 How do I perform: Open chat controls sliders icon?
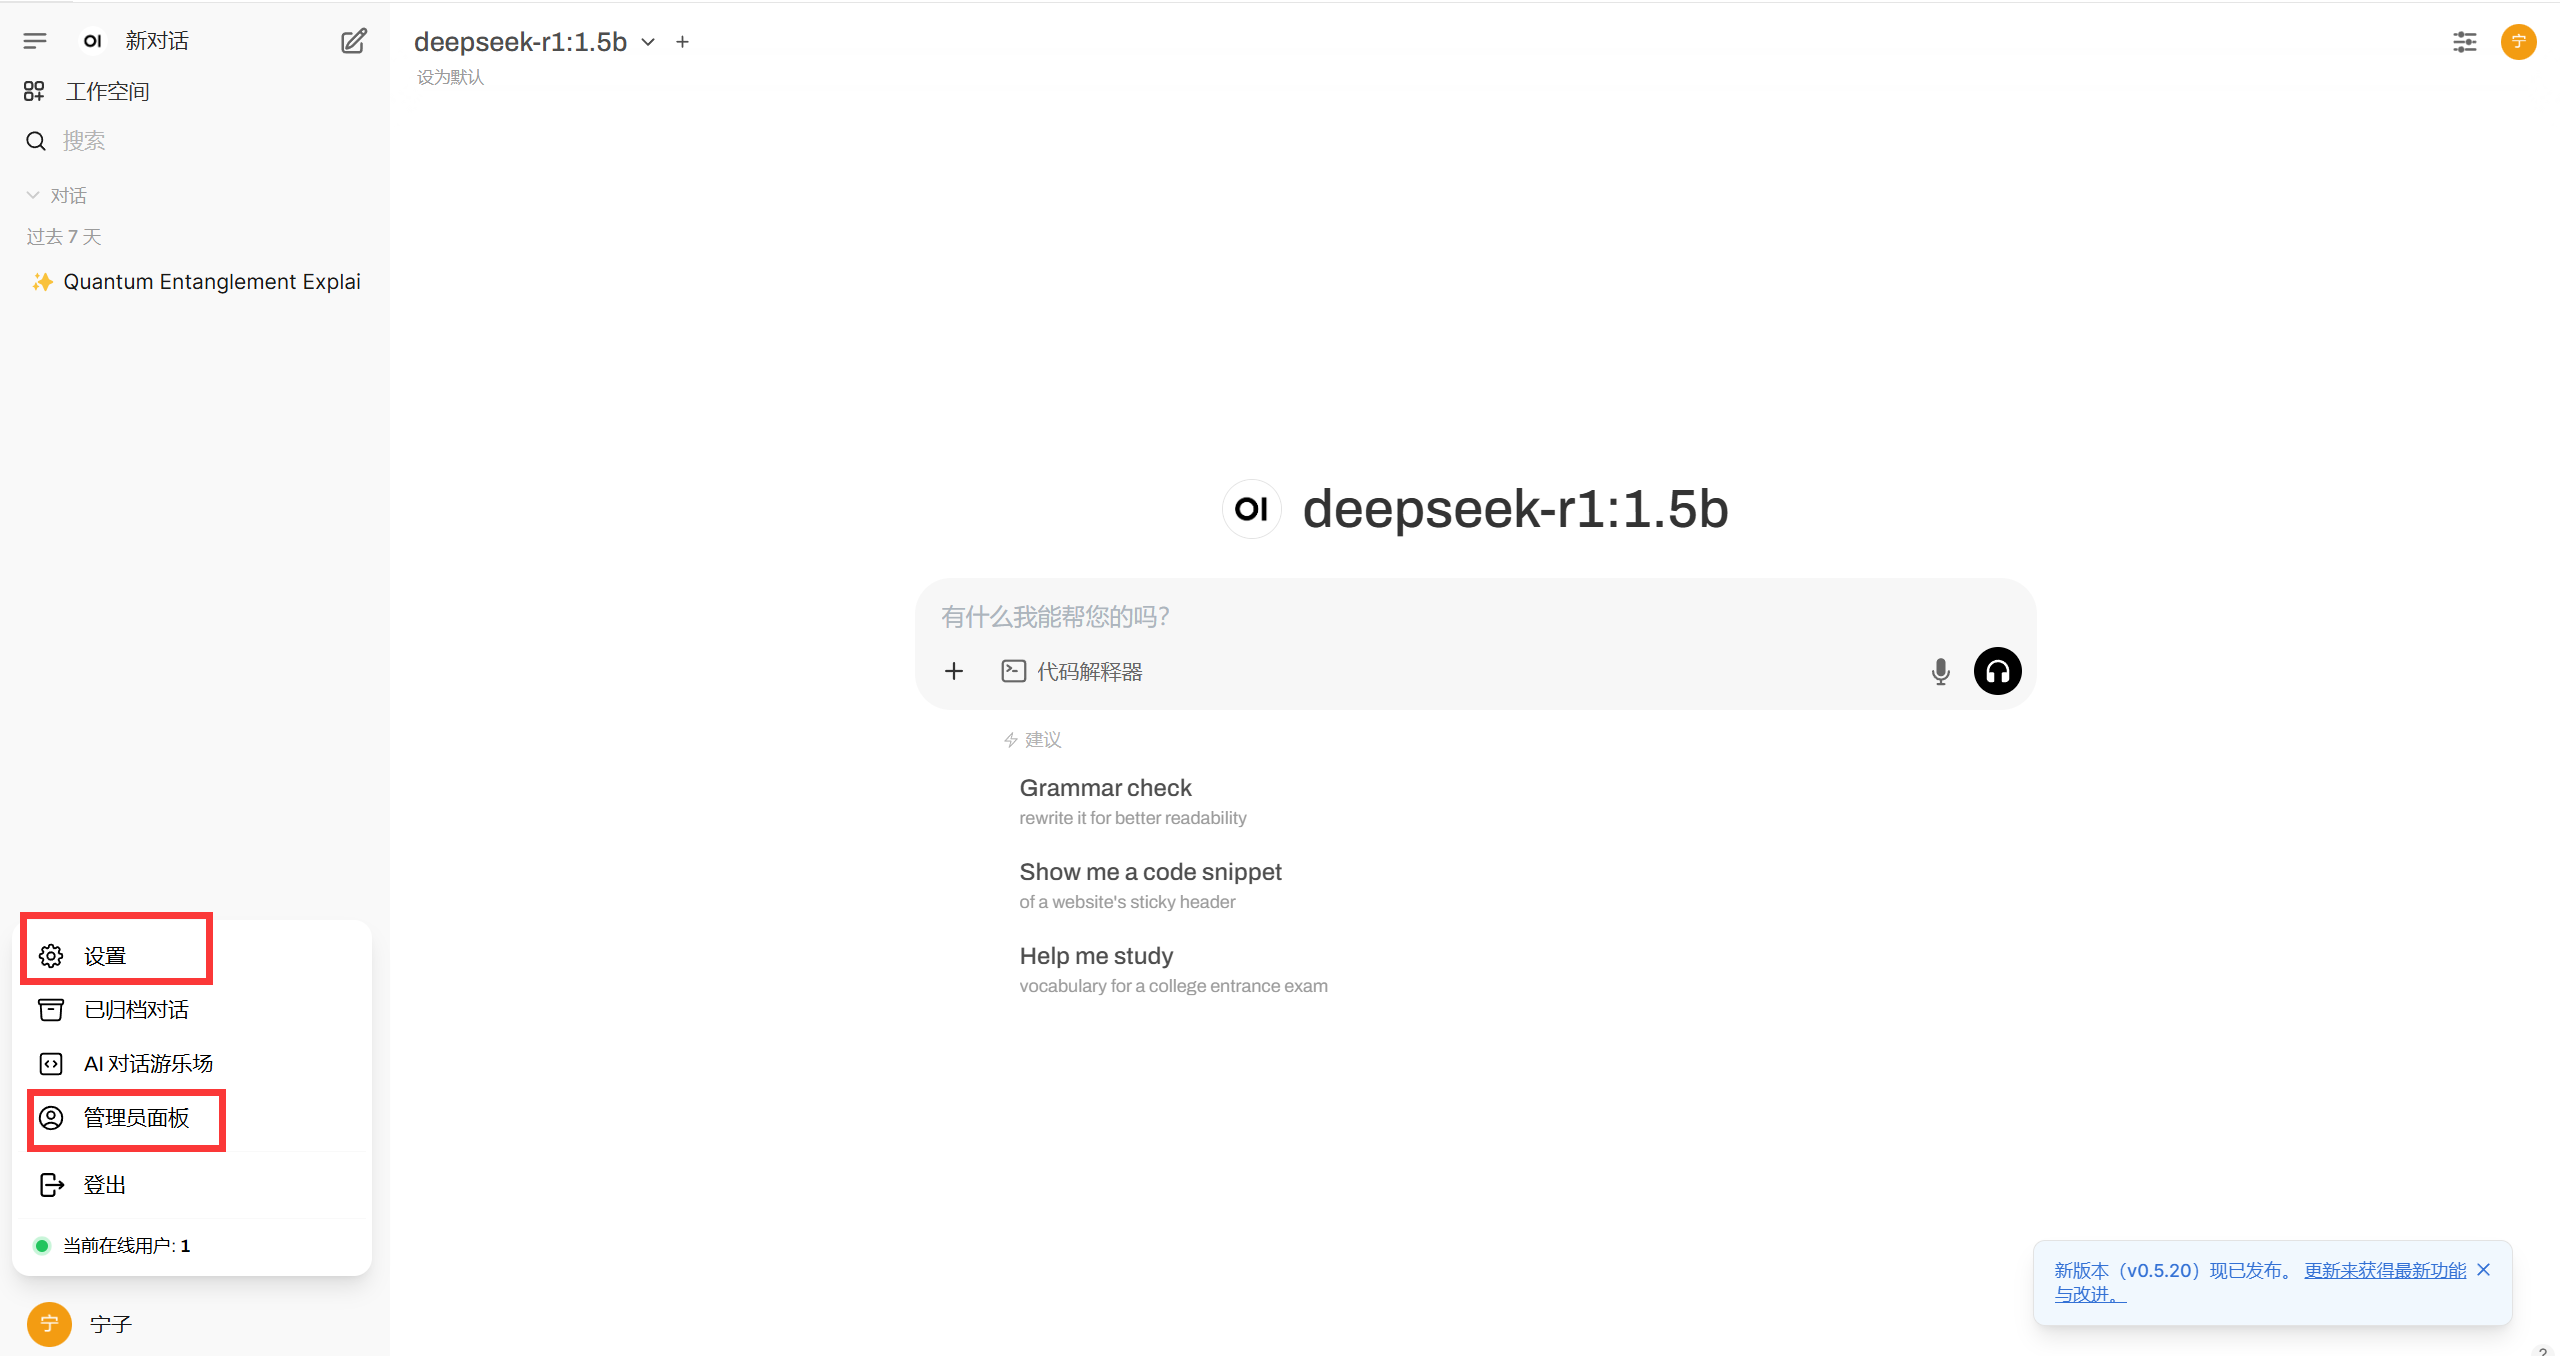click(2464, 42)
